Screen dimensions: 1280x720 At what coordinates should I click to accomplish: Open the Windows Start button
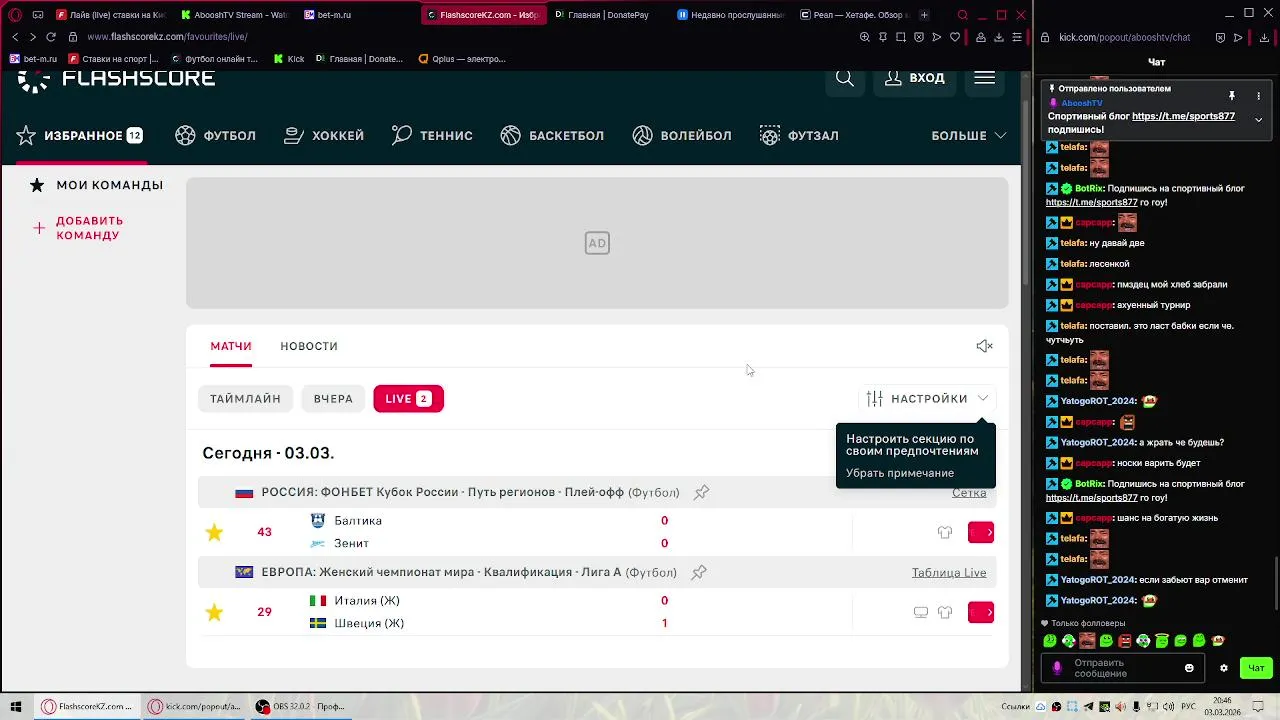tap(15, 707)
